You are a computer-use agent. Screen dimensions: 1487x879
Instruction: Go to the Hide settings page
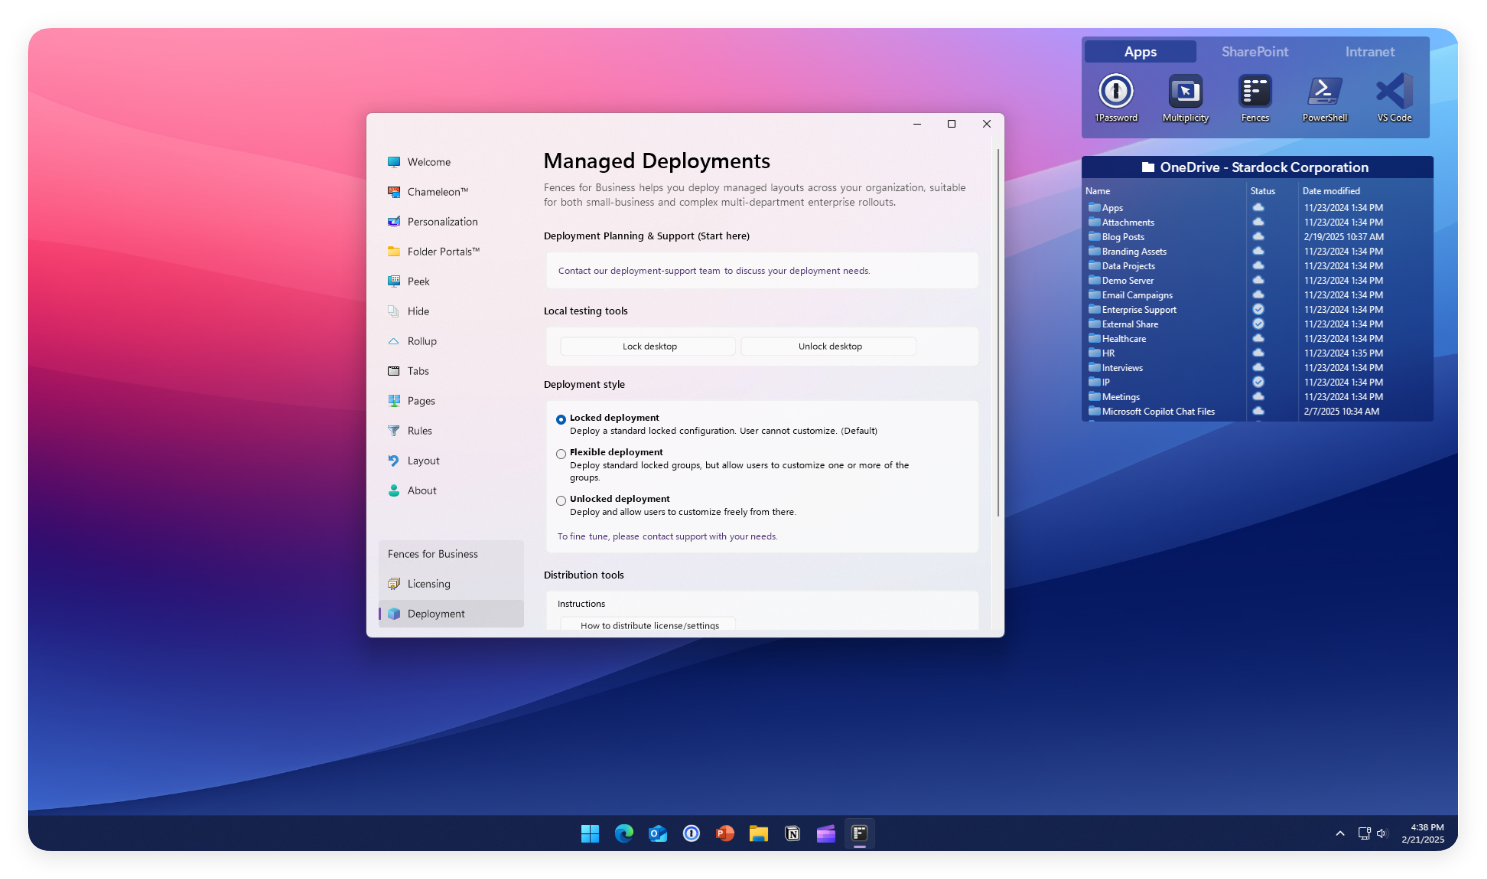(451, 312)
